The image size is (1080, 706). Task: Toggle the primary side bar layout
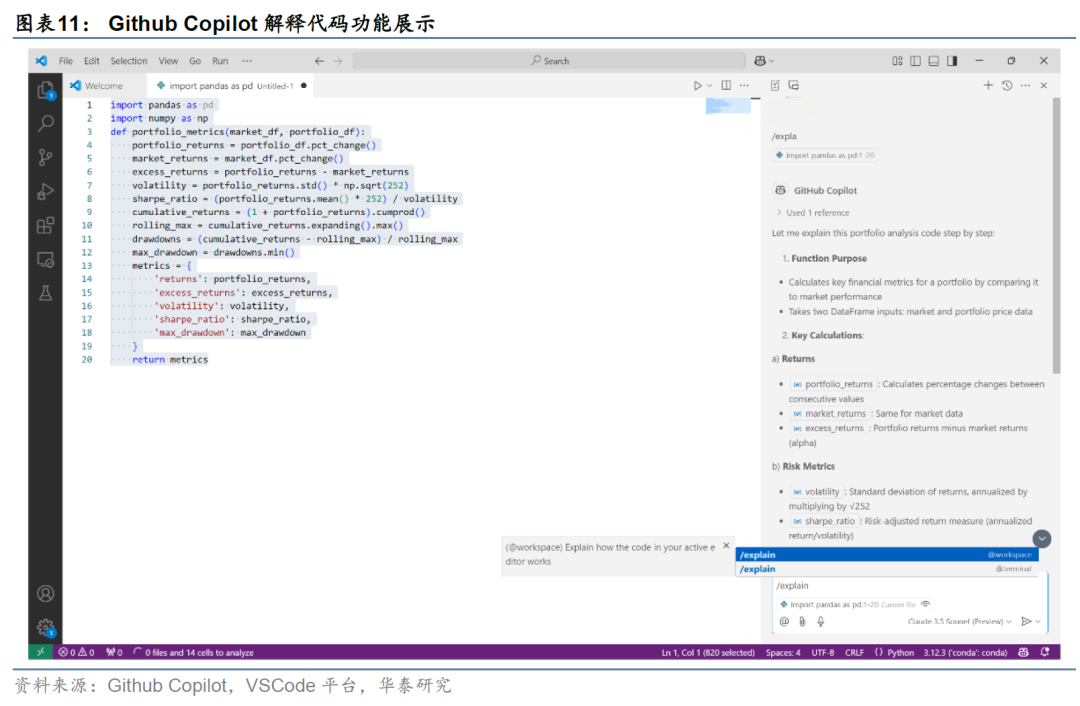(915, 61)
